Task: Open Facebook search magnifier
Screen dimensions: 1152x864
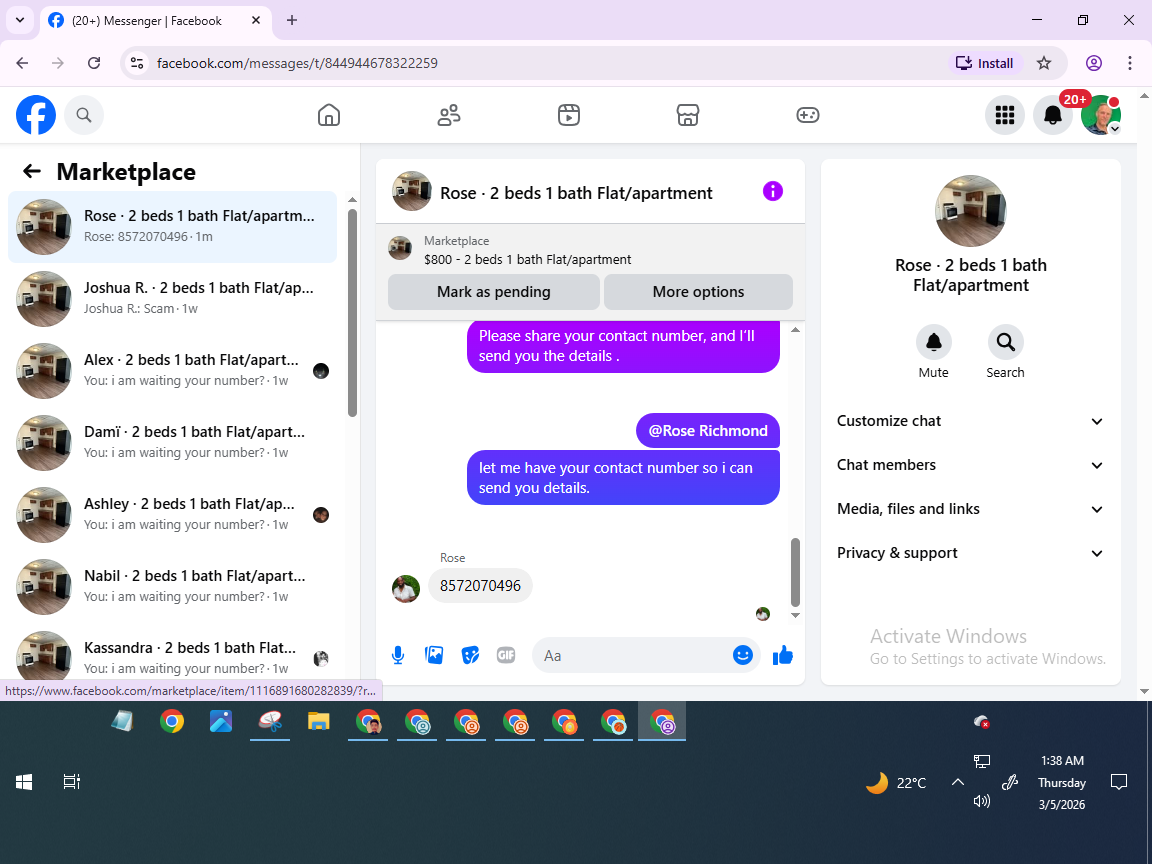Action: (84, 115)
